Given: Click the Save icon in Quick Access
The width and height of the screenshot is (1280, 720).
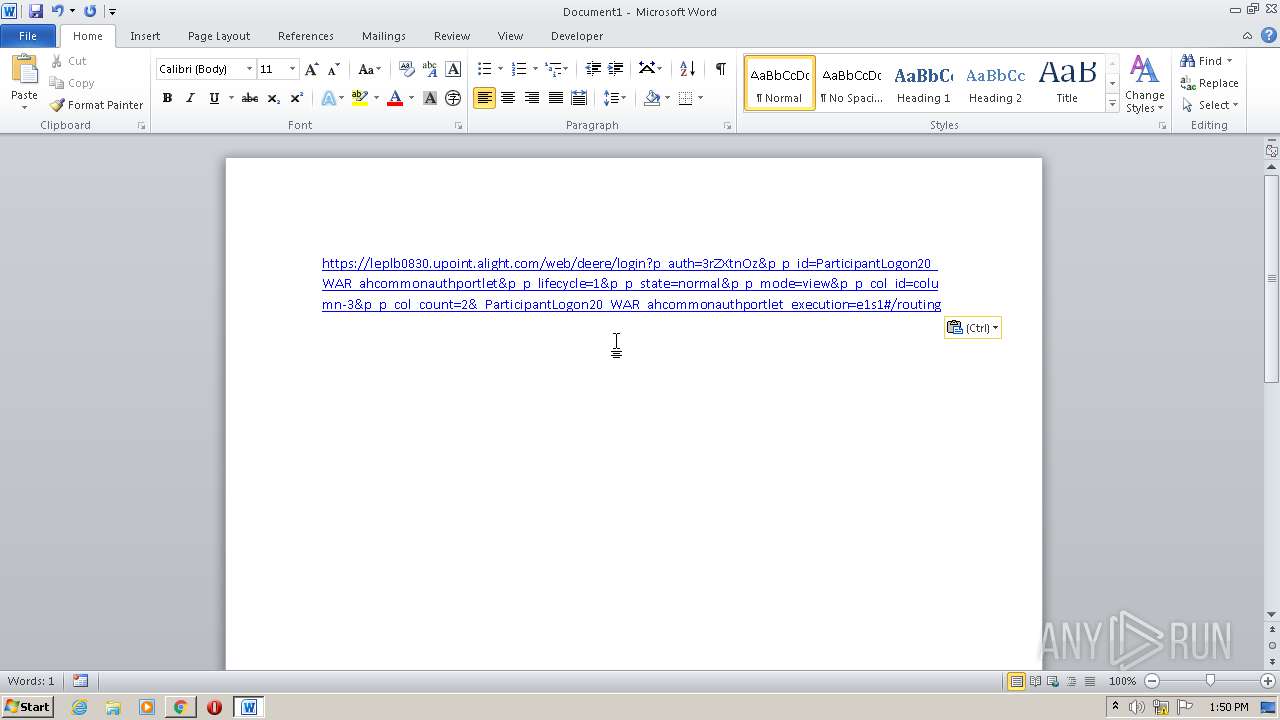Looking at the screenshot, I should pos(36,11).
